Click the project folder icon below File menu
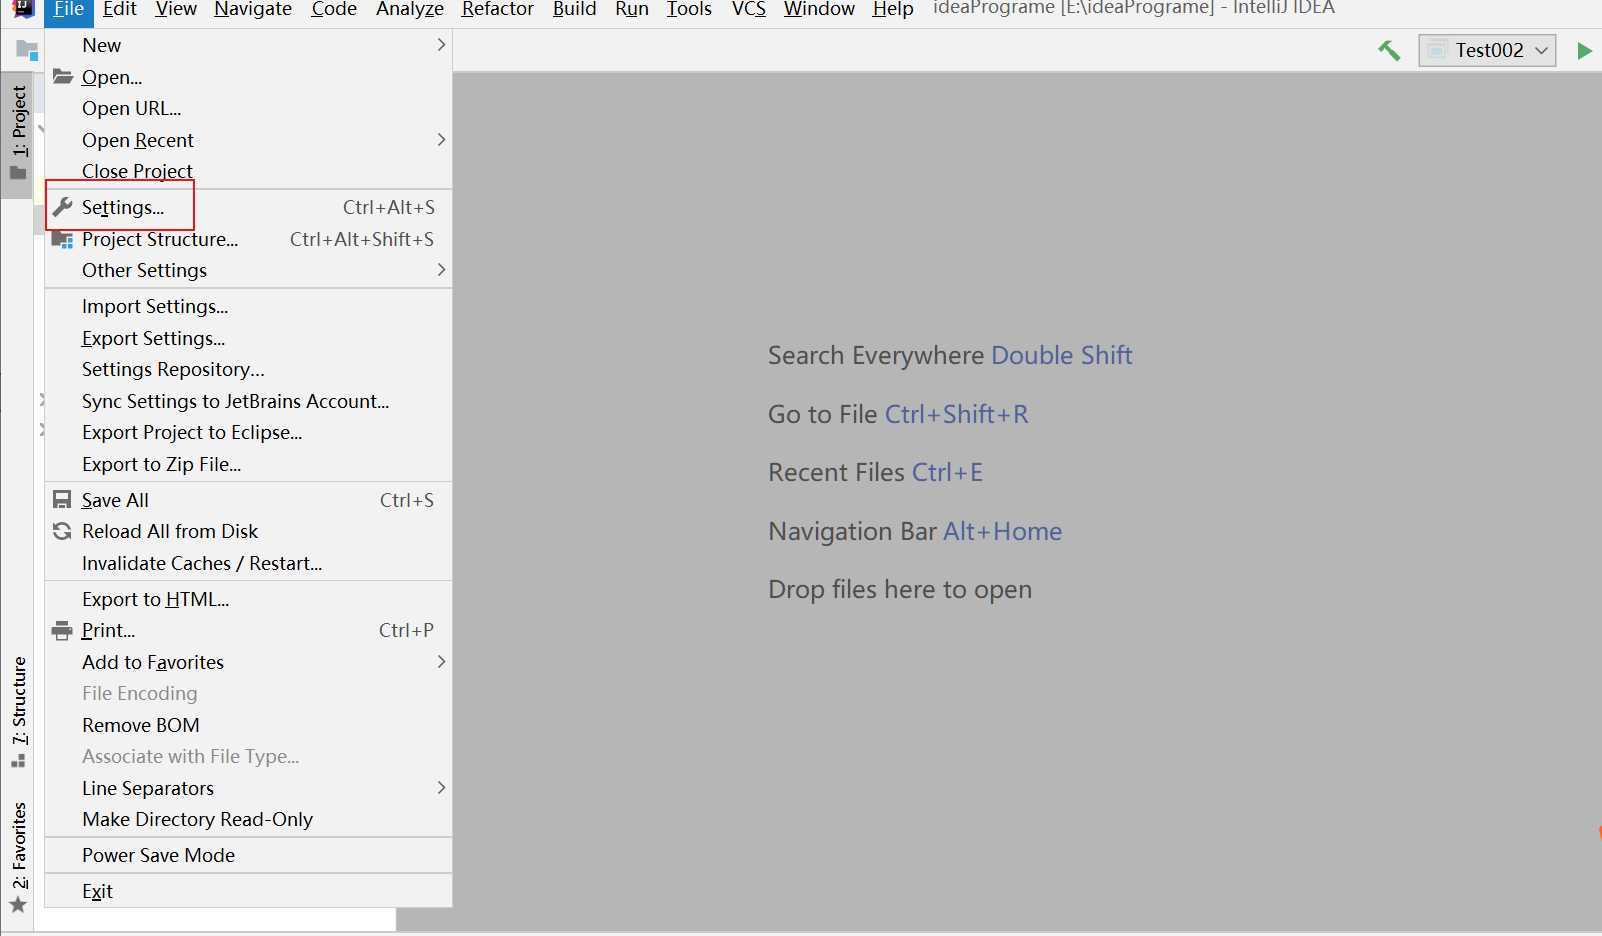Image resolution: width=1602 pixels, height=936 pixels. [x=27, y=50]
